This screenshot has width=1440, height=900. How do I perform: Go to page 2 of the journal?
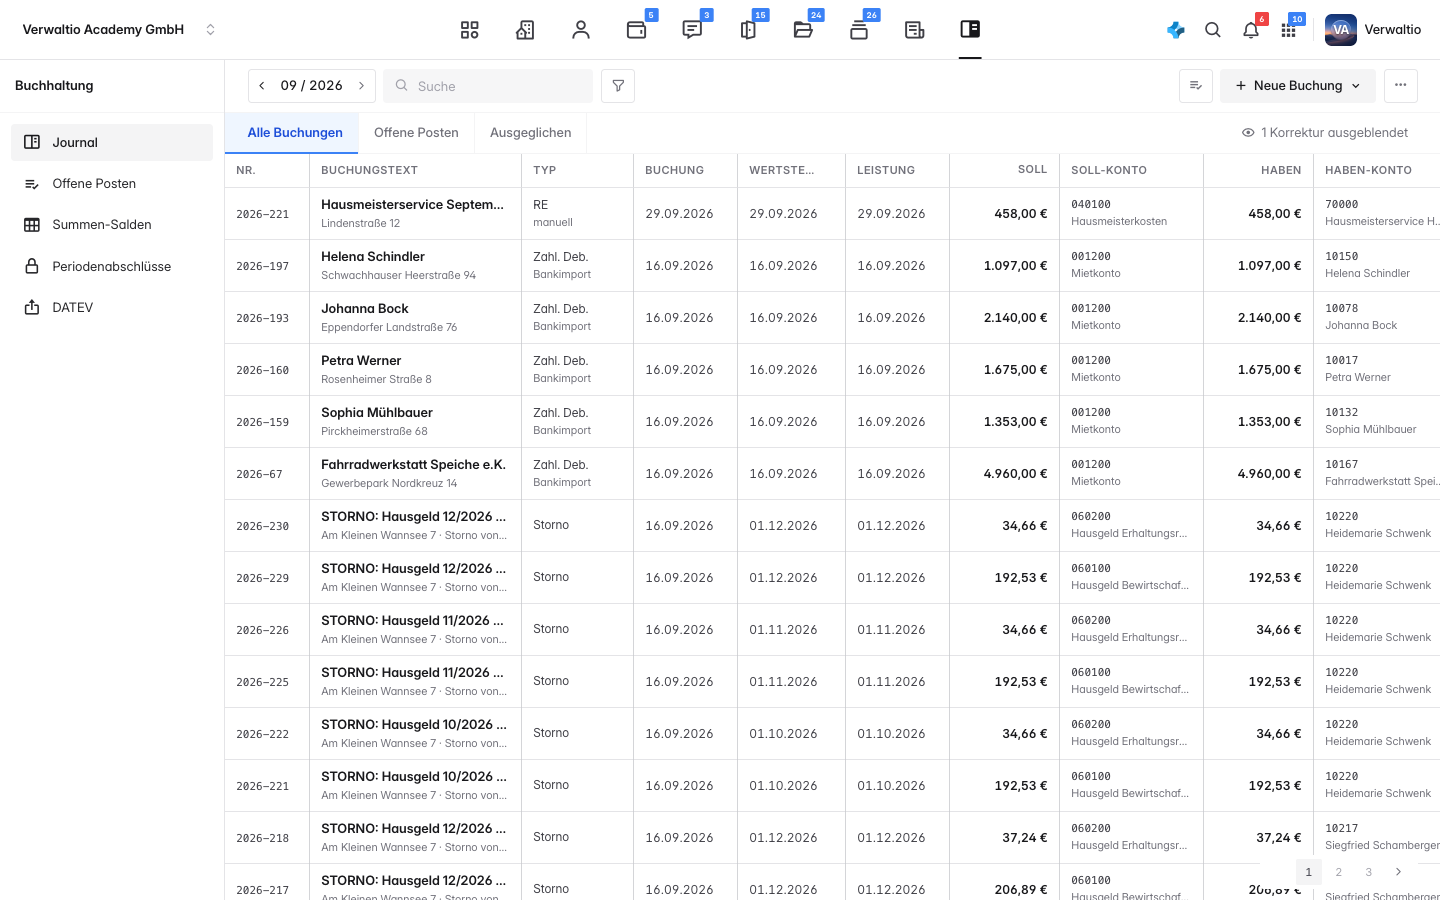(x=1339, y=872)
